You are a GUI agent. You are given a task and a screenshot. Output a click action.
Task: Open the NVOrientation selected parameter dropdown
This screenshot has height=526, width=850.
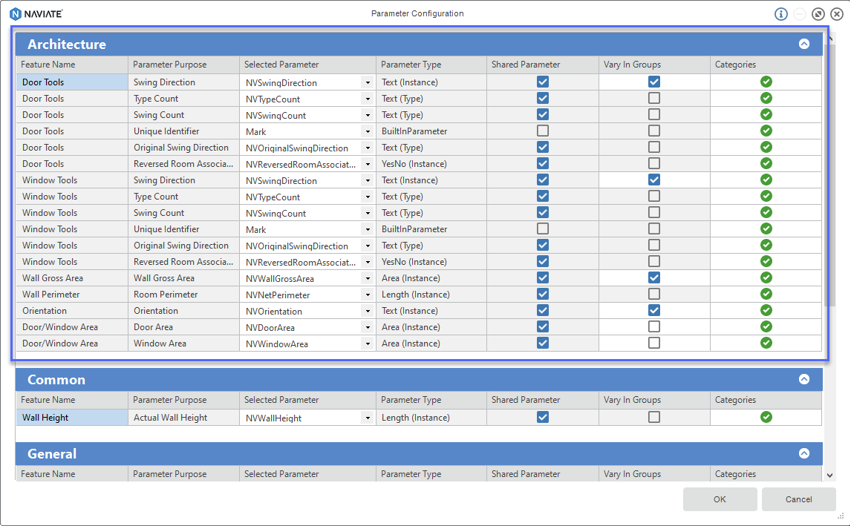[367, 311]
